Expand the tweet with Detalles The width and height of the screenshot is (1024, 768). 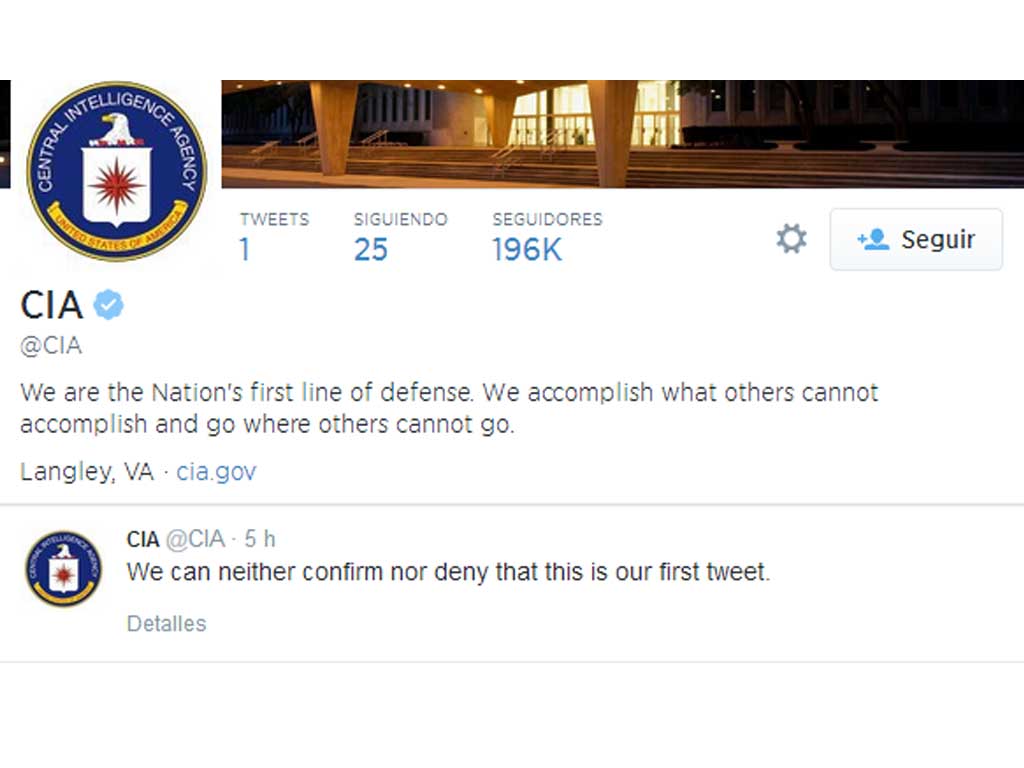point(166,624)
